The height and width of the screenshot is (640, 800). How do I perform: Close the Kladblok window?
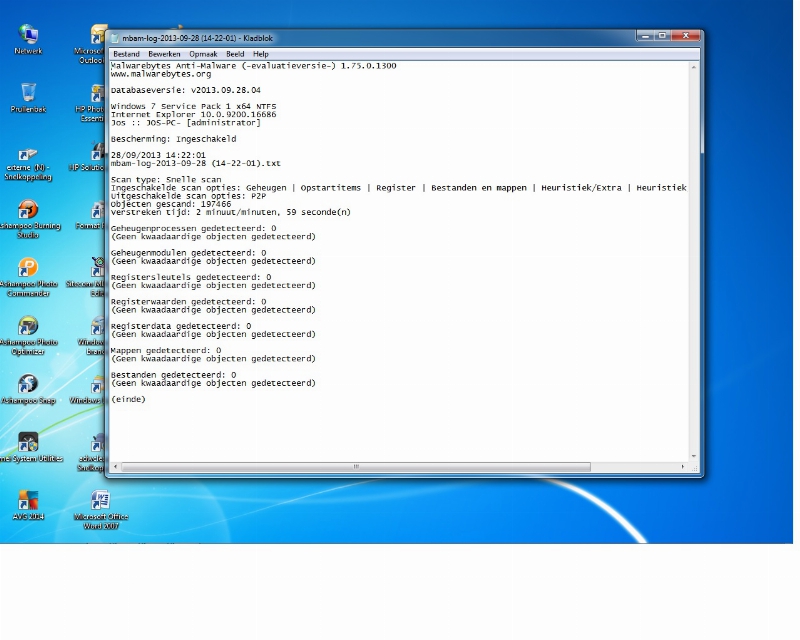click(686, 36)
